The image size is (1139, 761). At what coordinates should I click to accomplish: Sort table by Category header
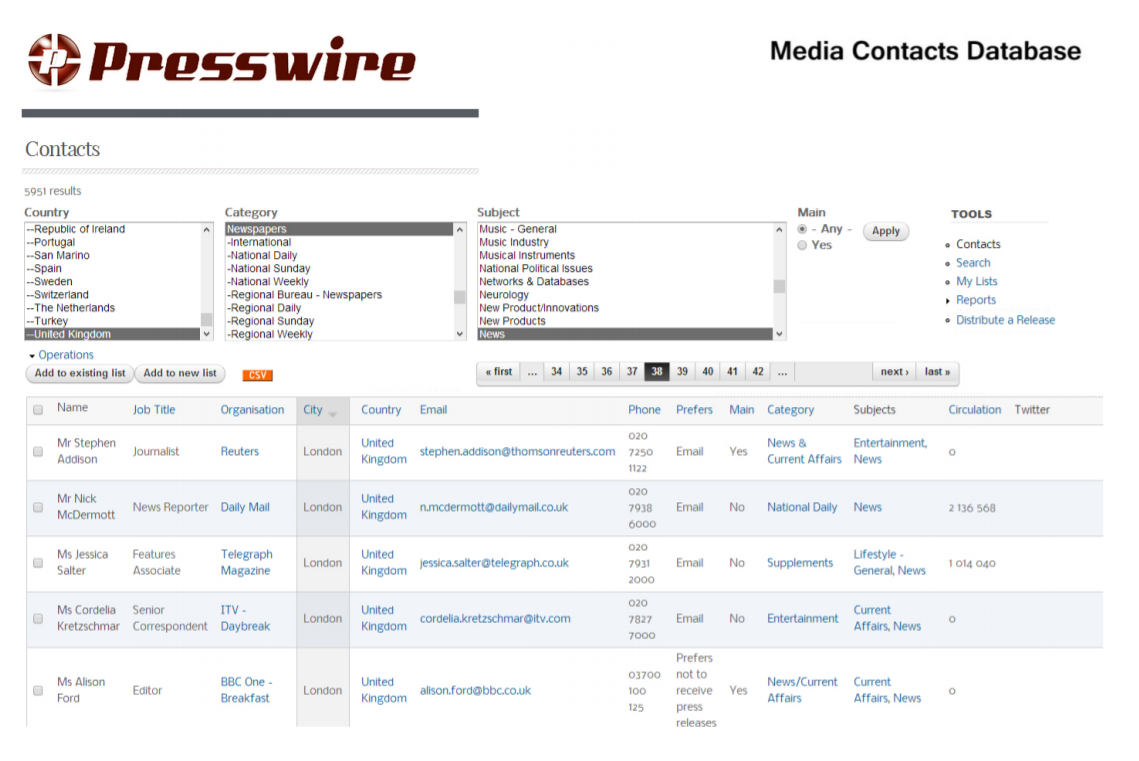click(790, 410)
